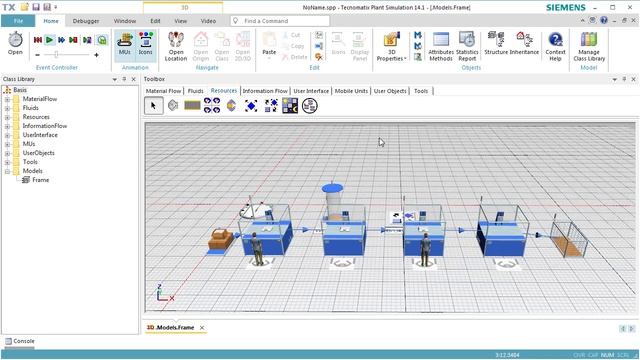The height and width of the screenshot is (360, 640).
Task: Select the gray FootPath resource tool
Action: pyautogui.click(x=192, y=106)
